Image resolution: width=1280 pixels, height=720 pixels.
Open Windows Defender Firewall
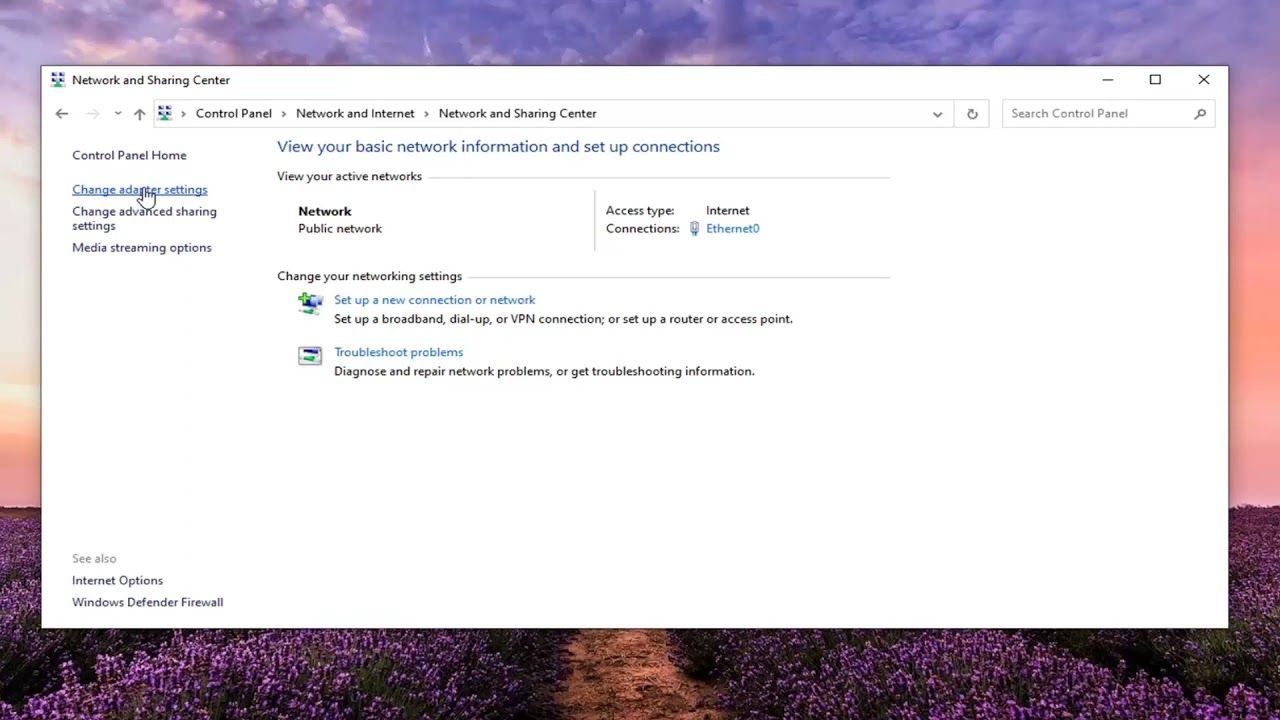(x=147, y=602)
